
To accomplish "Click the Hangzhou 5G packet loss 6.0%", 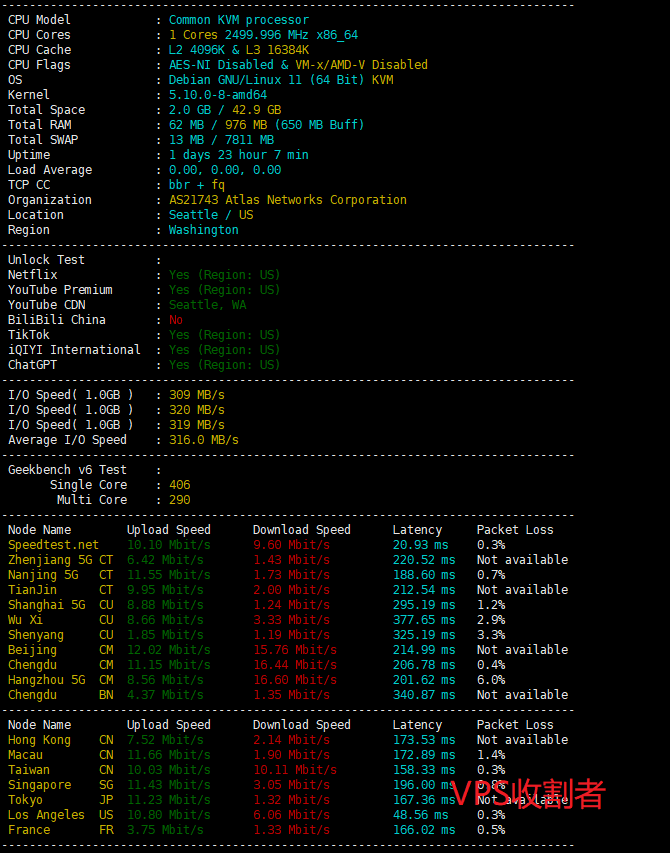I will click(x=491, y=680).
